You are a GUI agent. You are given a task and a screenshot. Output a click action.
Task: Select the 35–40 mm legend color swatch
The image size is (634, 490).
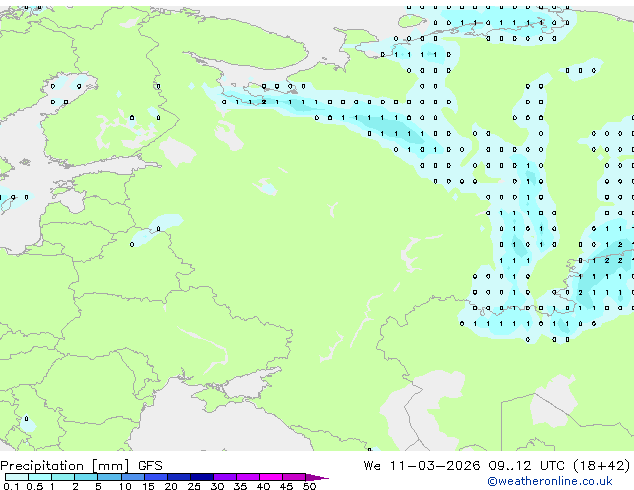point(248,477)
